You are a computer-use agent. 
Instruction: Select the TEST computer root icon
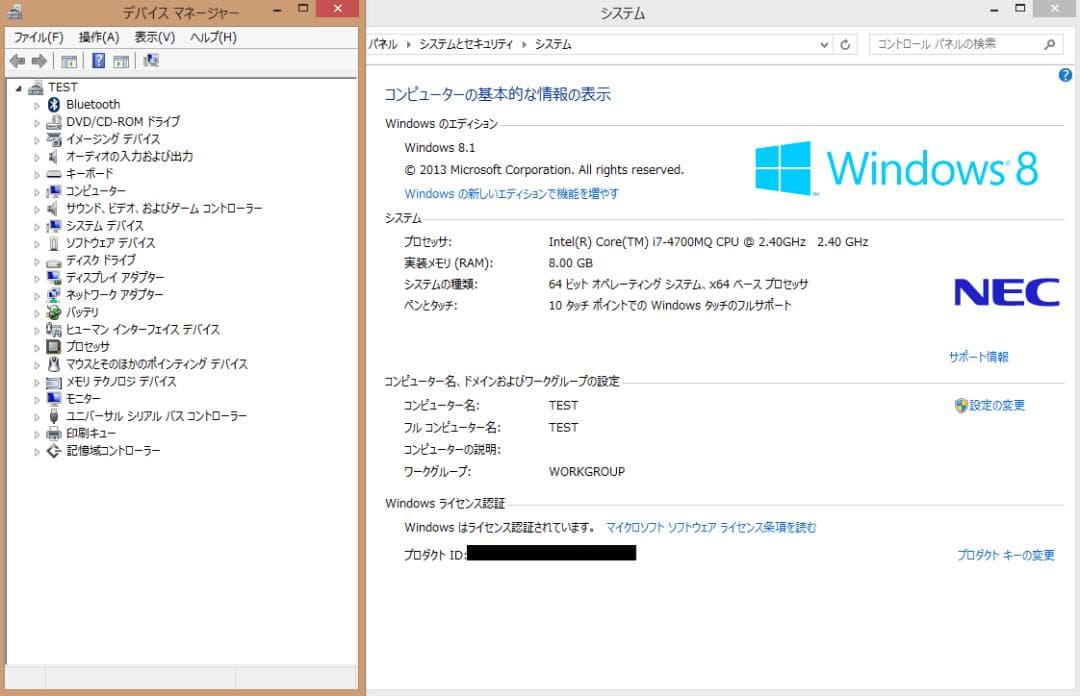[x=36, y=88]
